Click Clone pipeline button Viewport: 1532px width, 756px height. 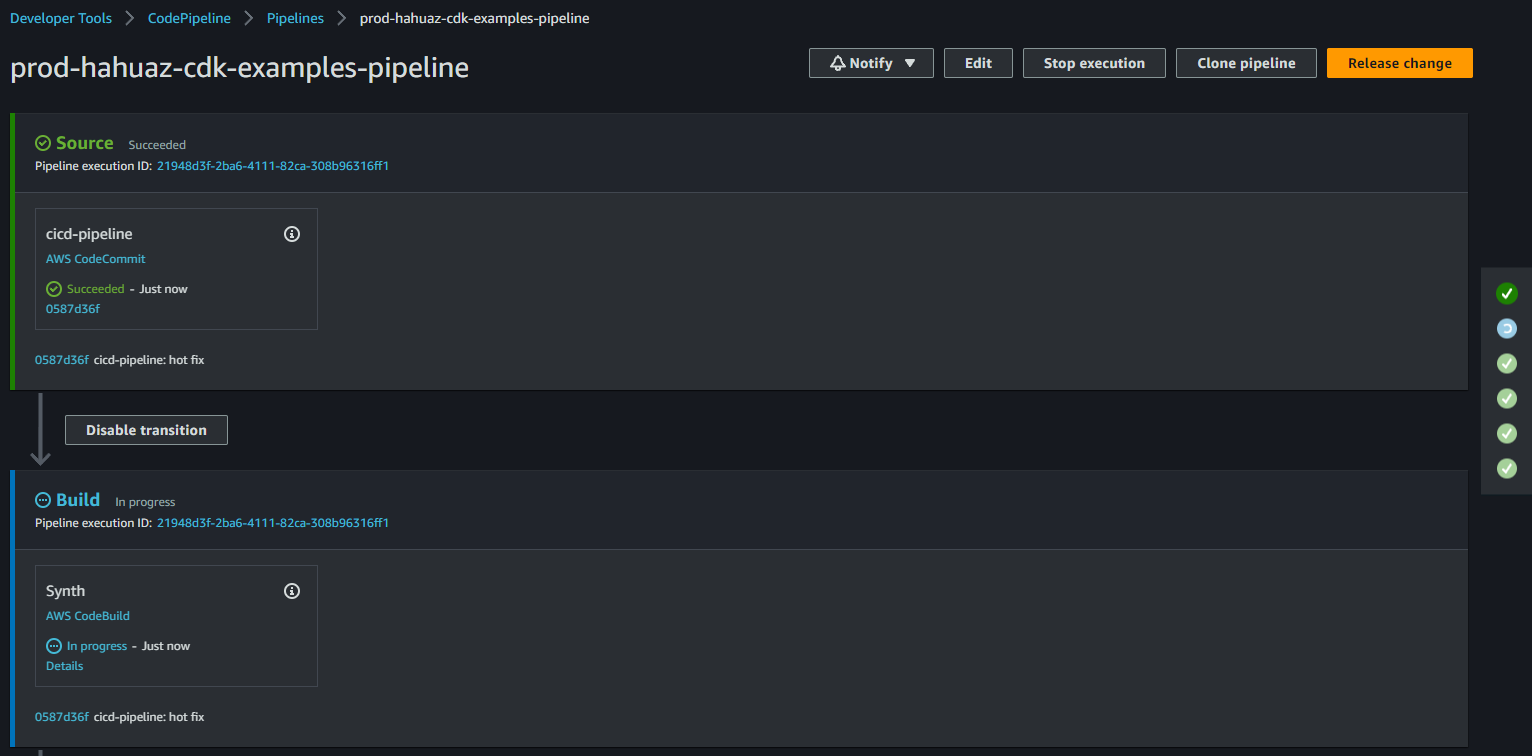point(1246,63)
